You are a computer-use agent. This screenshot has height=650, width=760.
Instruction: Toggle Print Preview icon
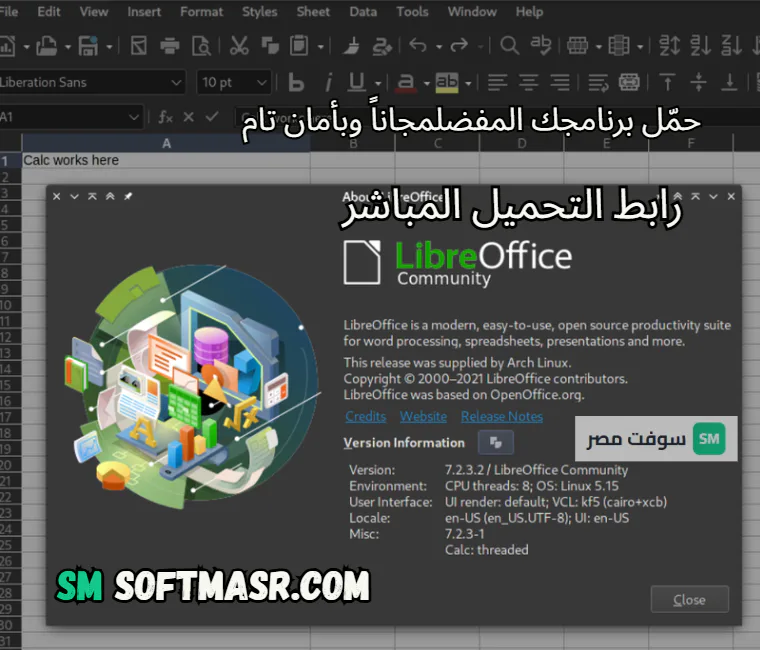[201, 46]
